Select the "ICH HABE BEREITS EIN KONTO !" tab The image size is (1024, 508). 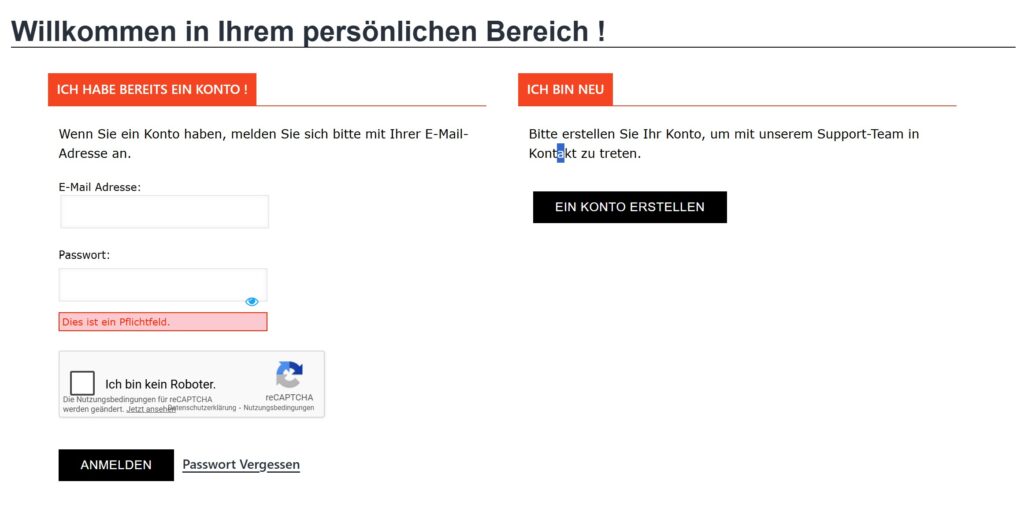[x=152, y=90]
